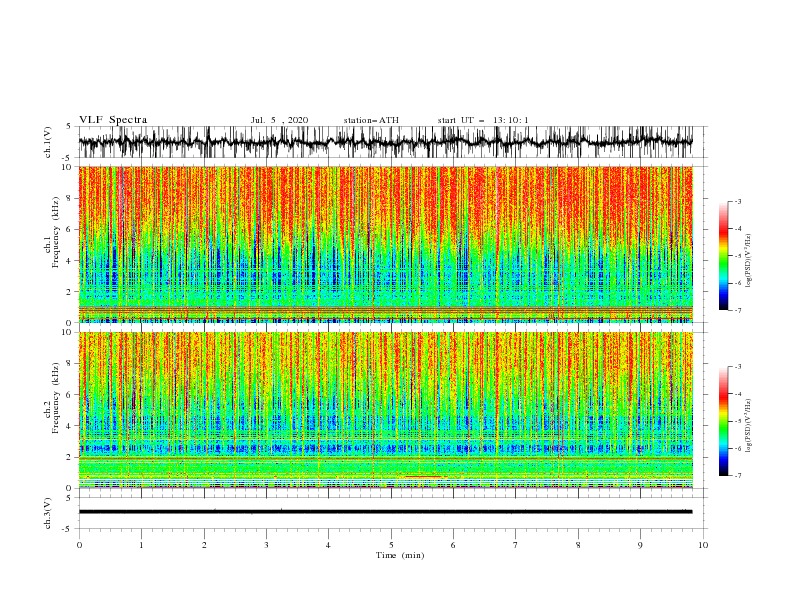
Task: Click the time axis tick label '5'
Action: point(391,545)
